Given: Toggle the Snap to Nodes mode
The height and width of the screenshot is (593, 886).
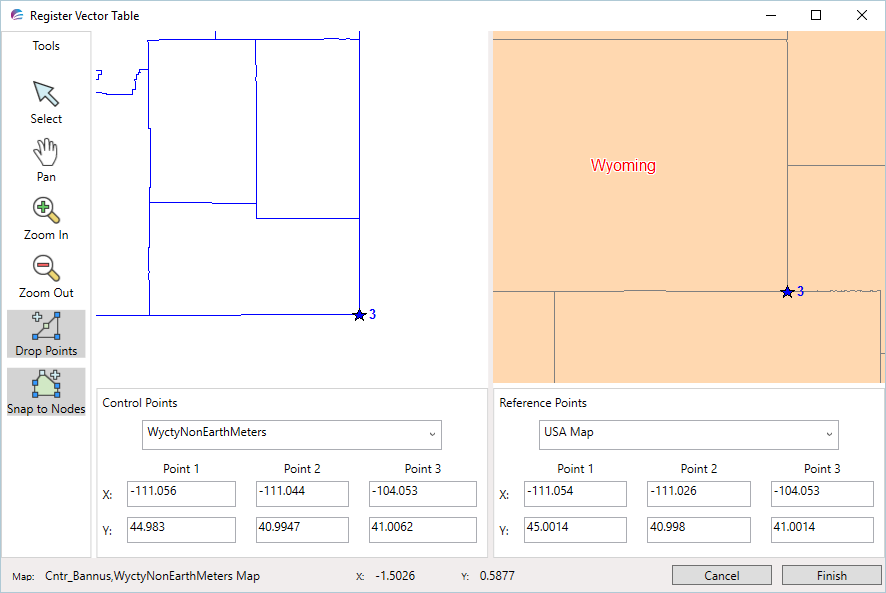Looking at the screenshot, I should pos(45,391).
